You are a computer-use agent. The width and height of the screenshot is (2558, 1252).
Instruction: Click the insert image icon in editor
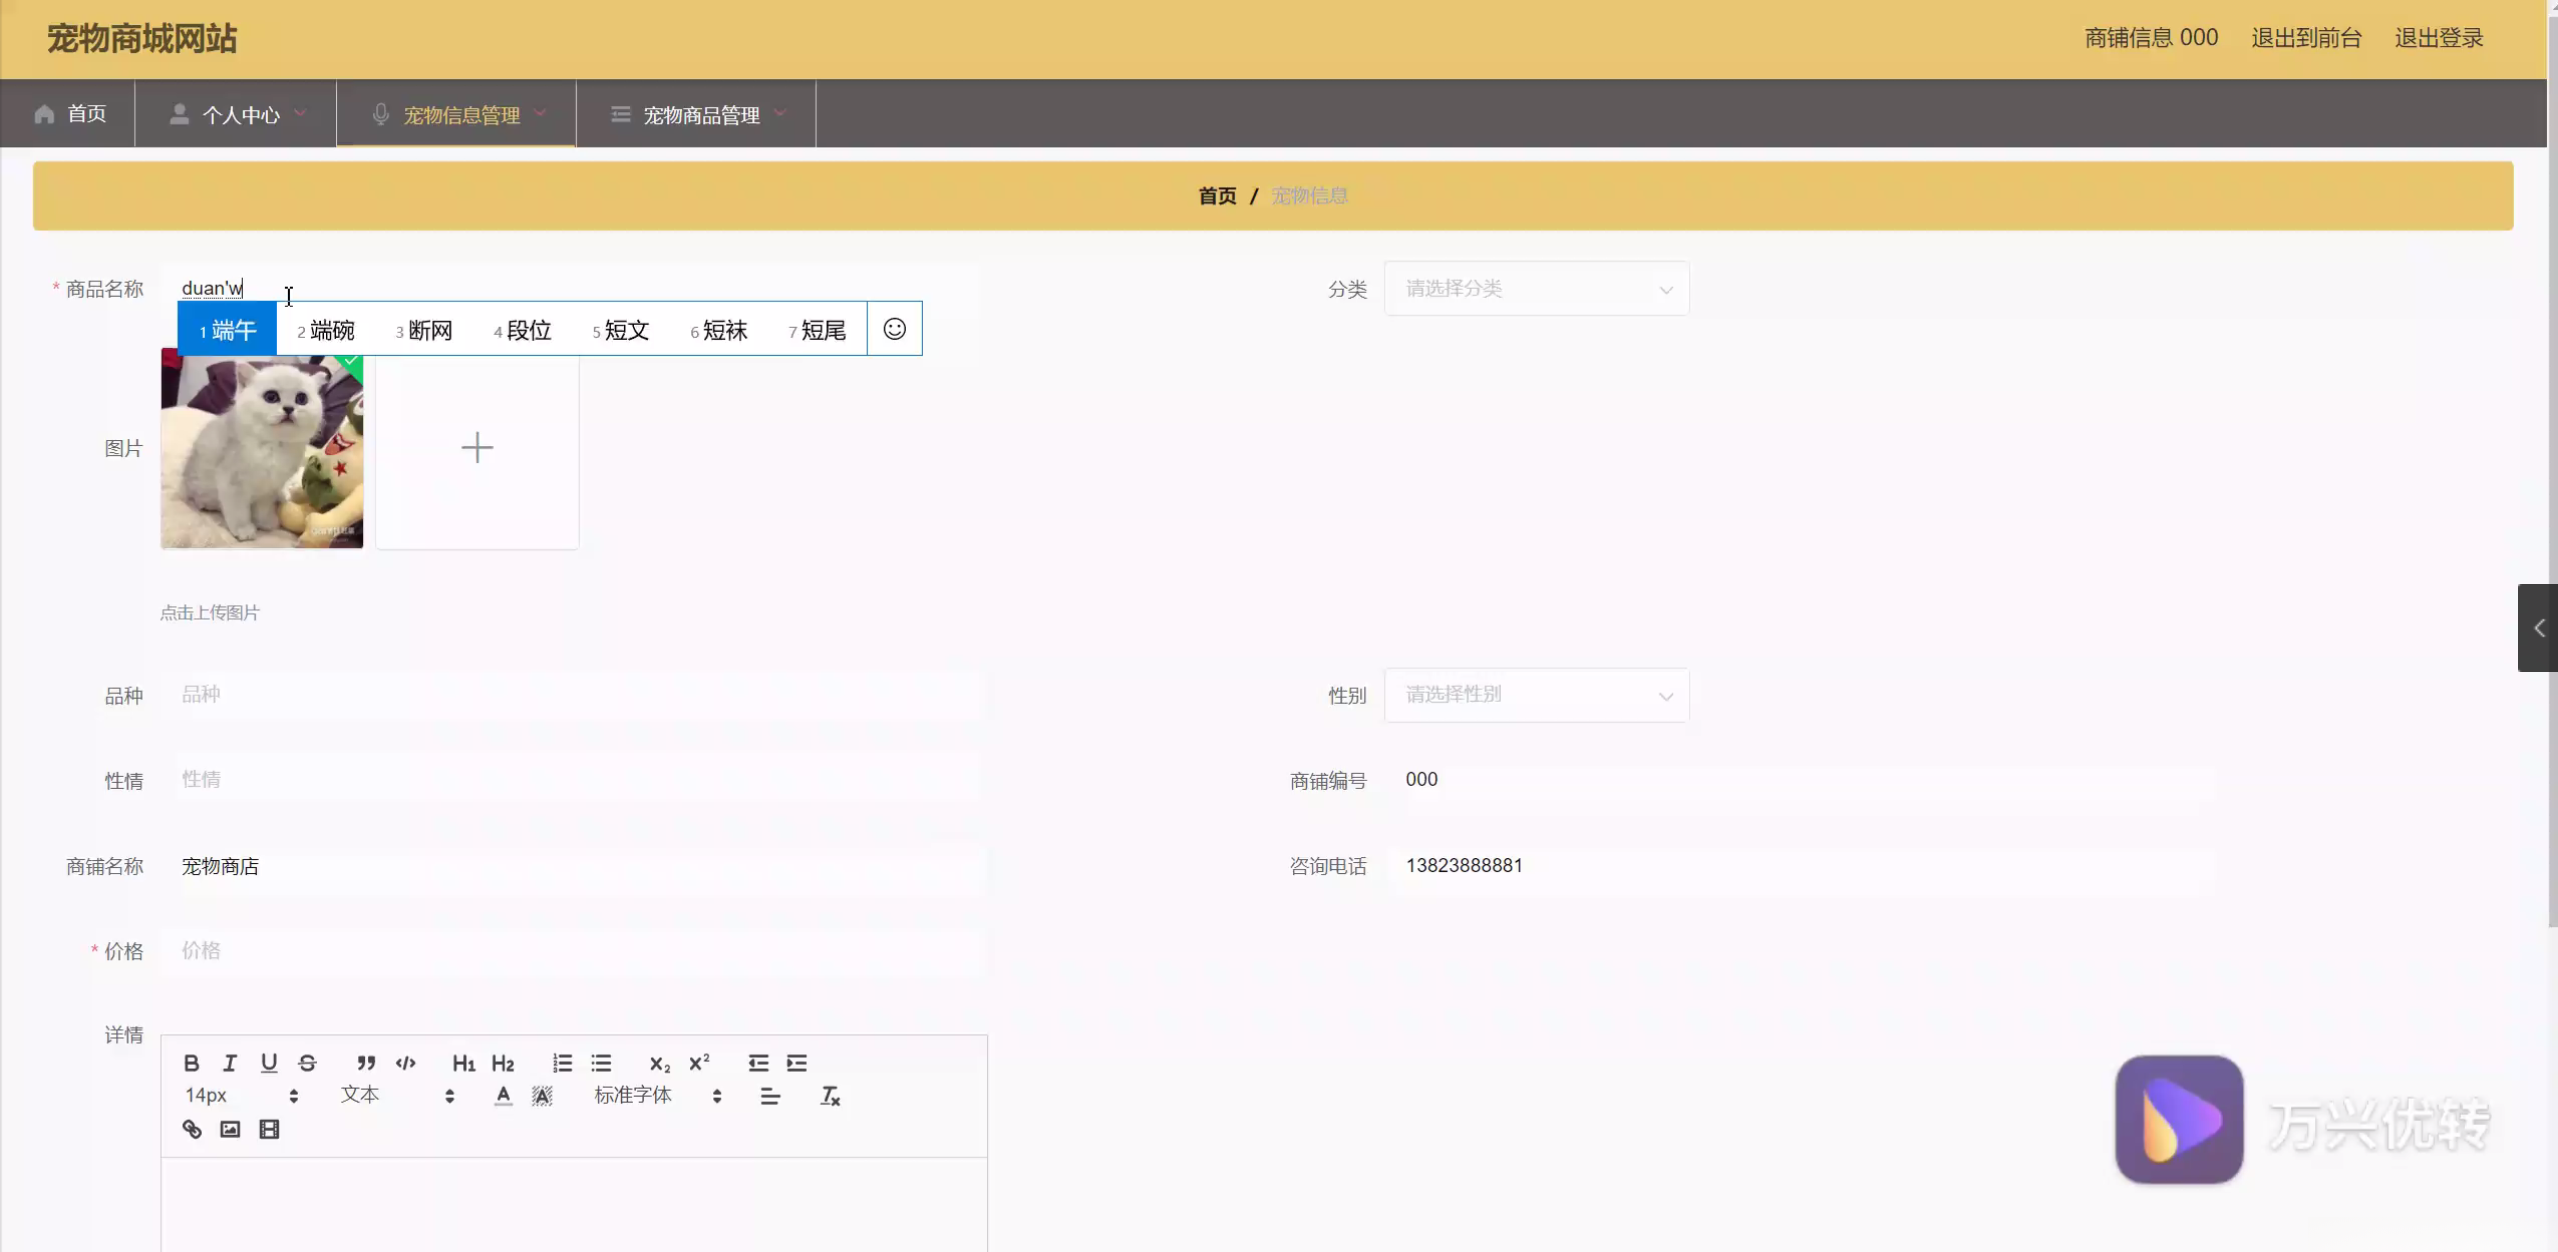click(x=230, y=1129)
